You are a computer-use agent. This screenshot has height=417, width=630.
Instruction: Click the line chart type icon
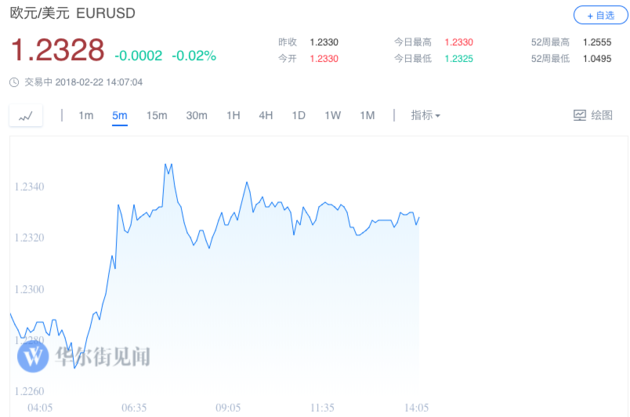(x=26, y=116)
